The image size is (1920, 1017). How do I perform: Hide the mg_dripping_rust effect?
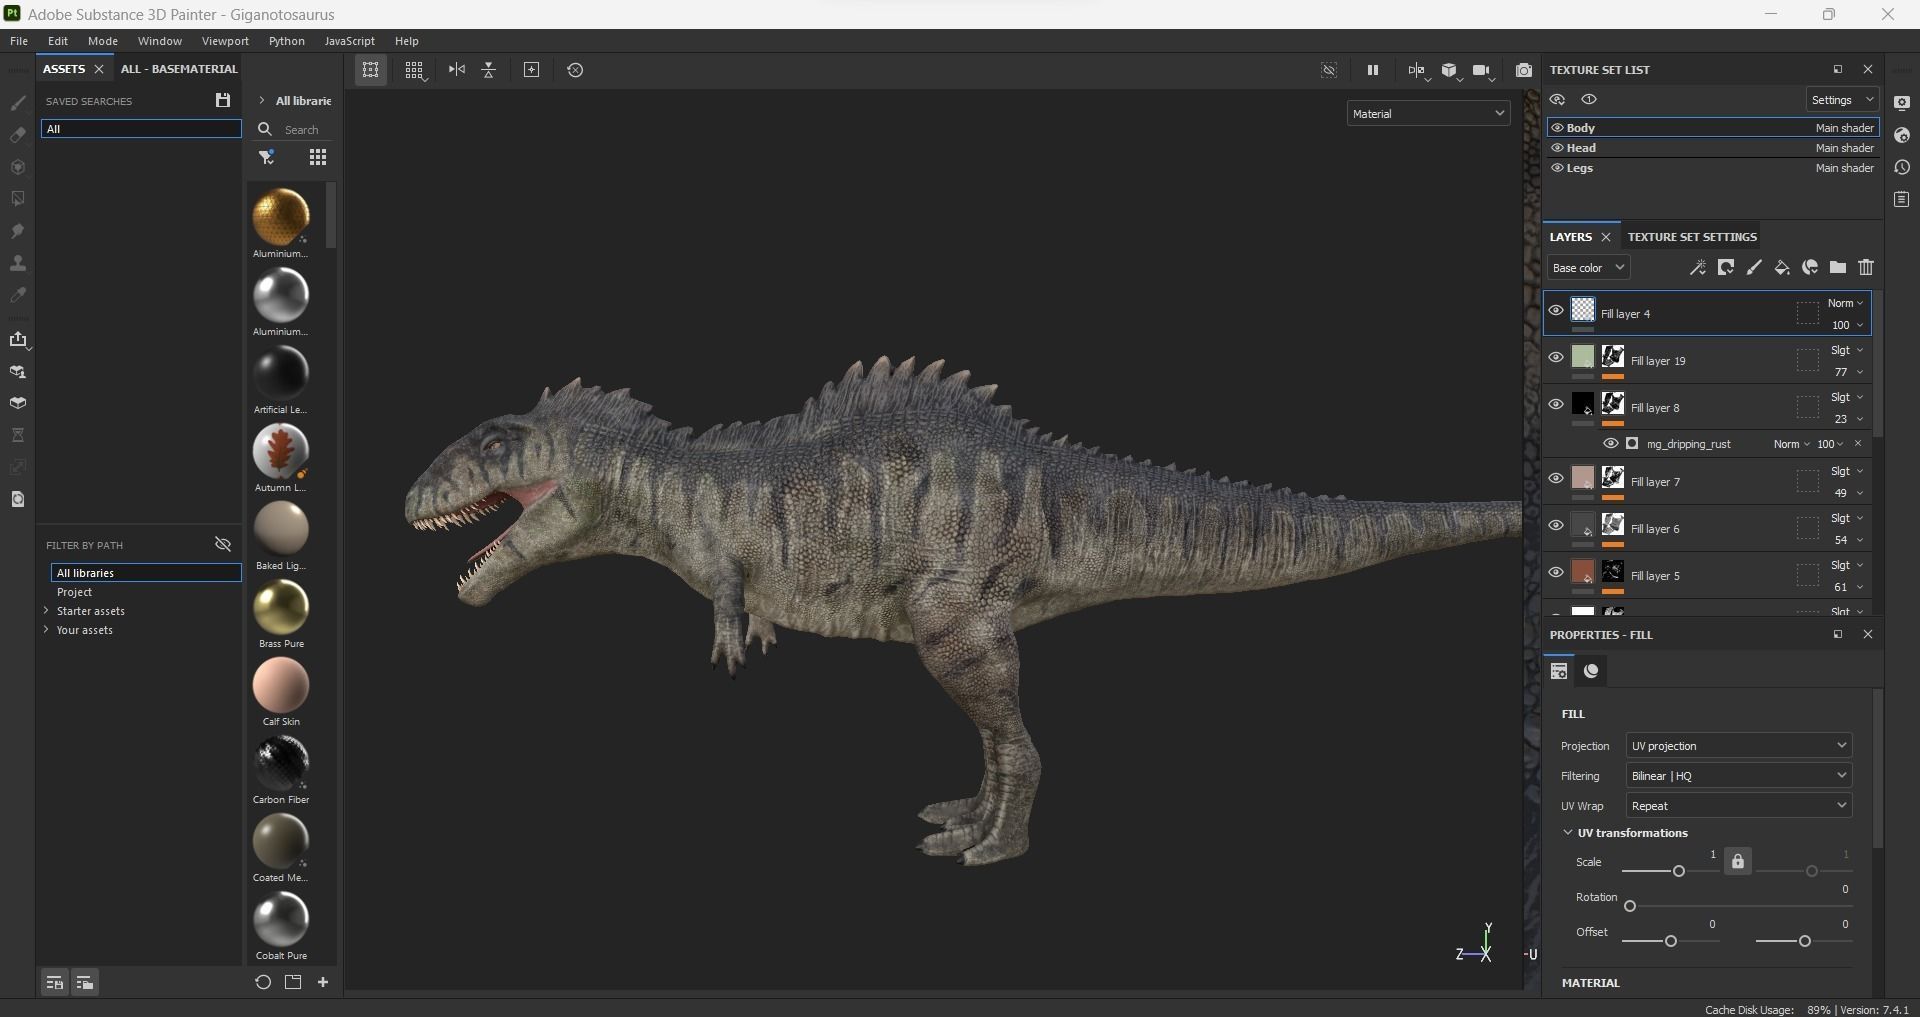(1611, 444)
